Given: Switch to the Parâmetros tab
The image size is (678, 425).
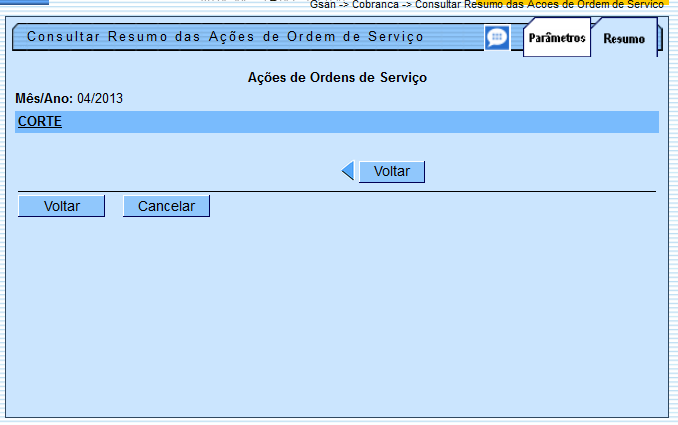Looking at the screenshot, I should [557, 38].
